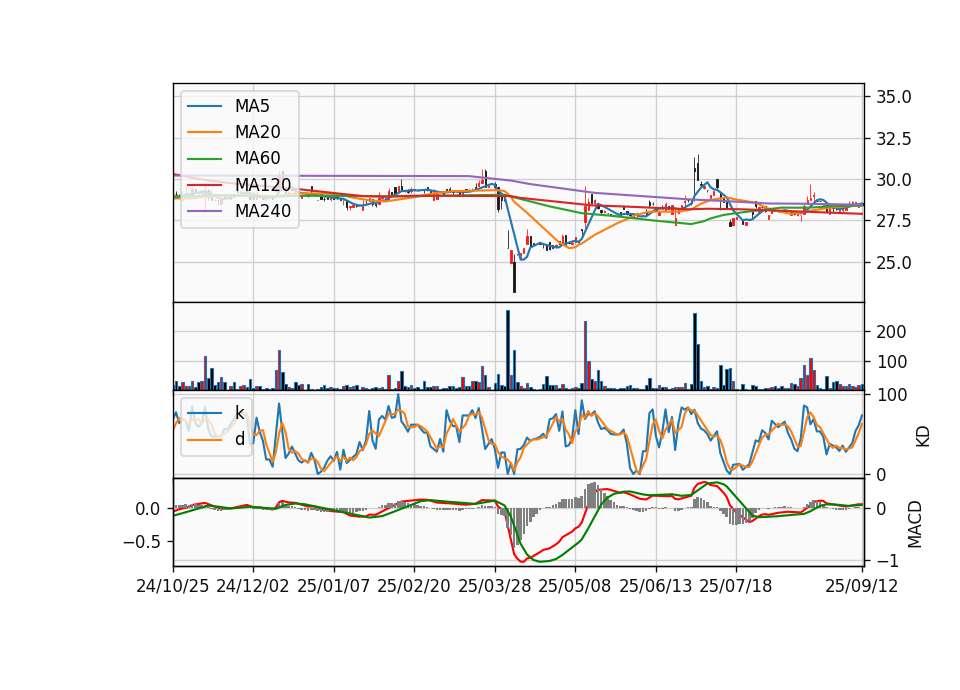Click the orange MA20 legend line sample
Screen dimensions: 960x690
(x=204, y=132)
